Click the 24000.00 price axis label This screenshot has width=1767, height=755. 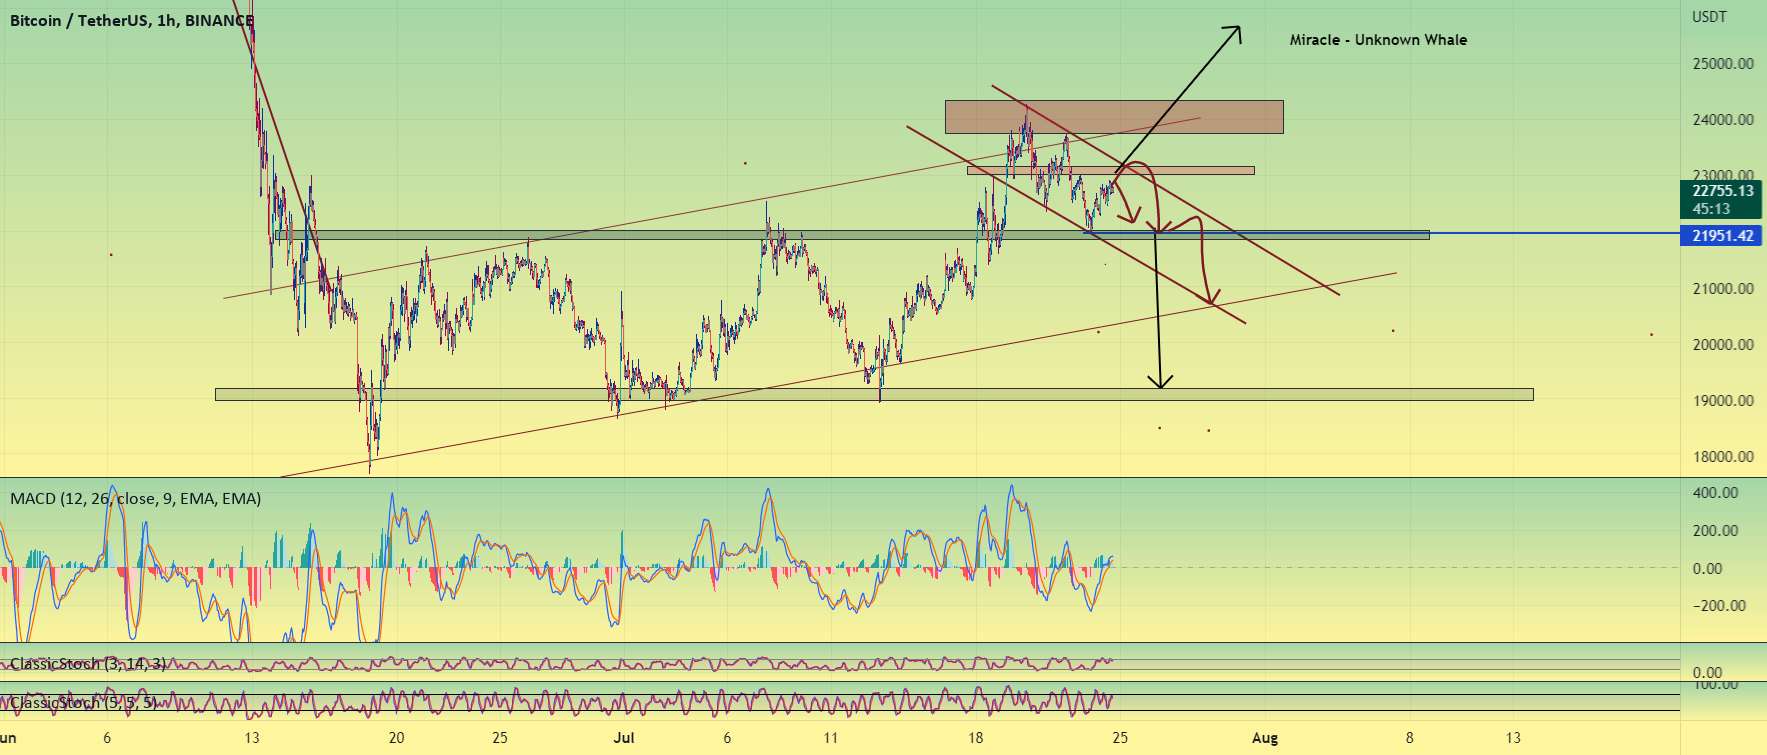(1722, 119)
